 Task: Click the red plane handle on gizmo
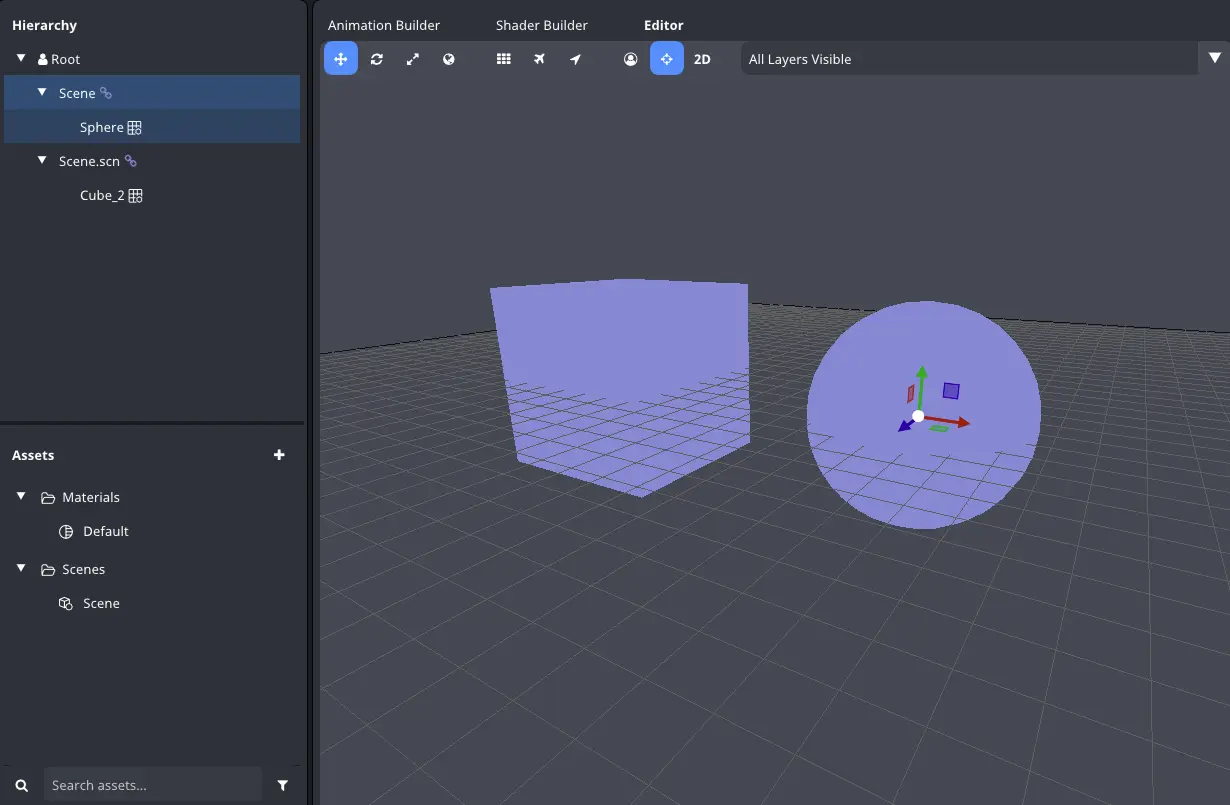tap(910, 393)
